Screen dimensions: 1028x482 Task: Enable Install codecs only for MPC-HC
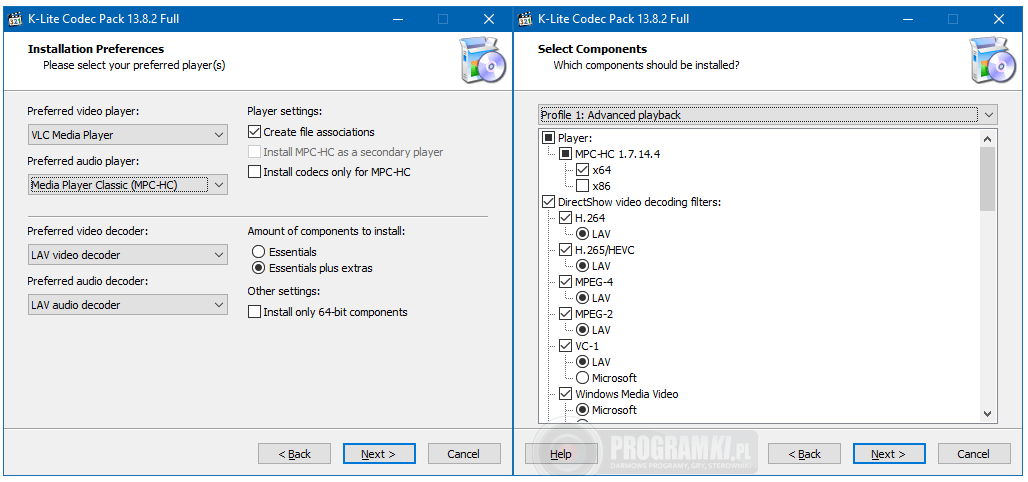254,172
